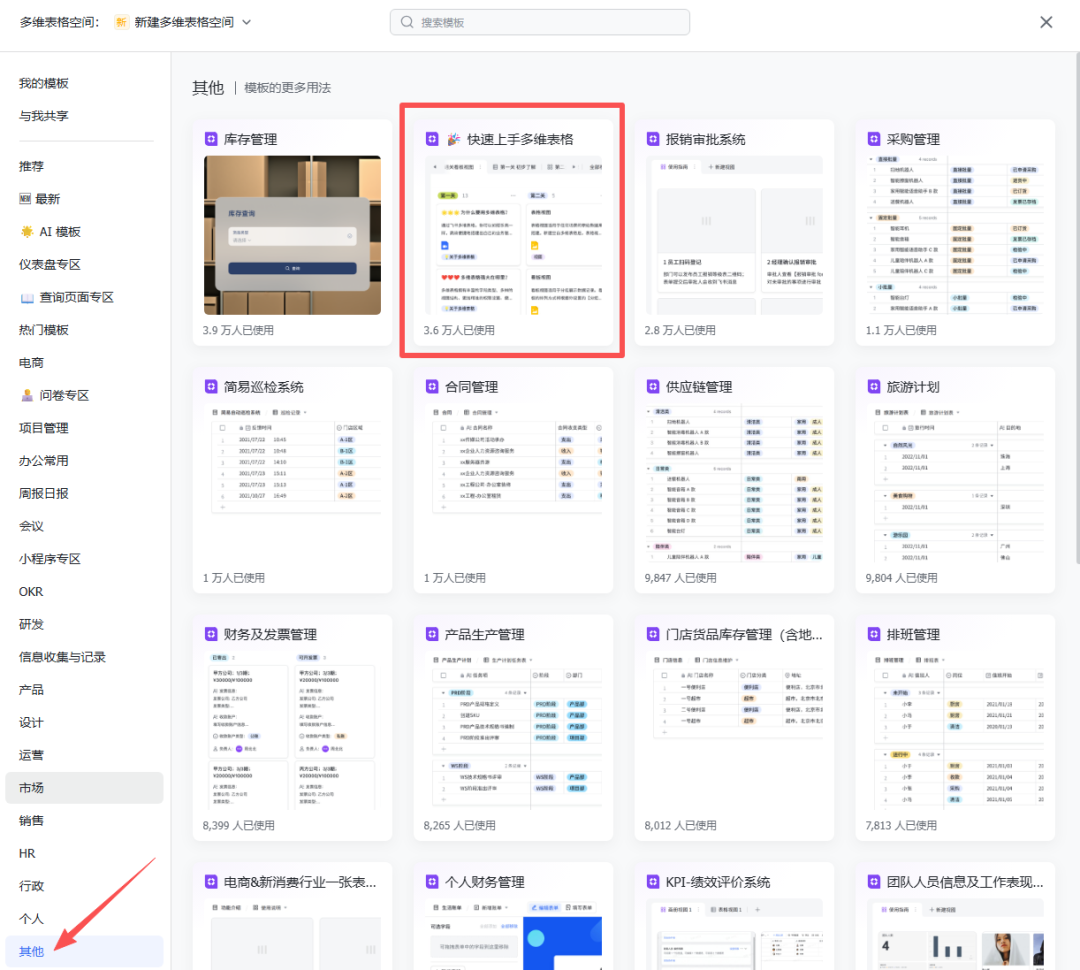The image size is (1080, 970).
Task: Open the 电商 category in sidebar
Action: coord(31,363)
